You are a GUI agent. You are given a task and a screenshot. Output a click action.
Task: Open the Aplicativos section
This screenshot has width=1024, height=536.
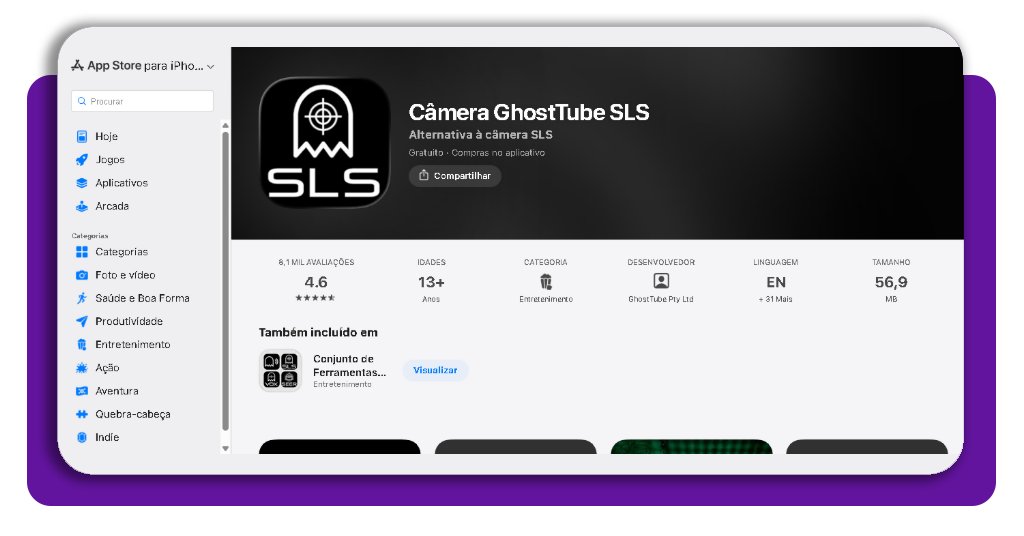121,183
